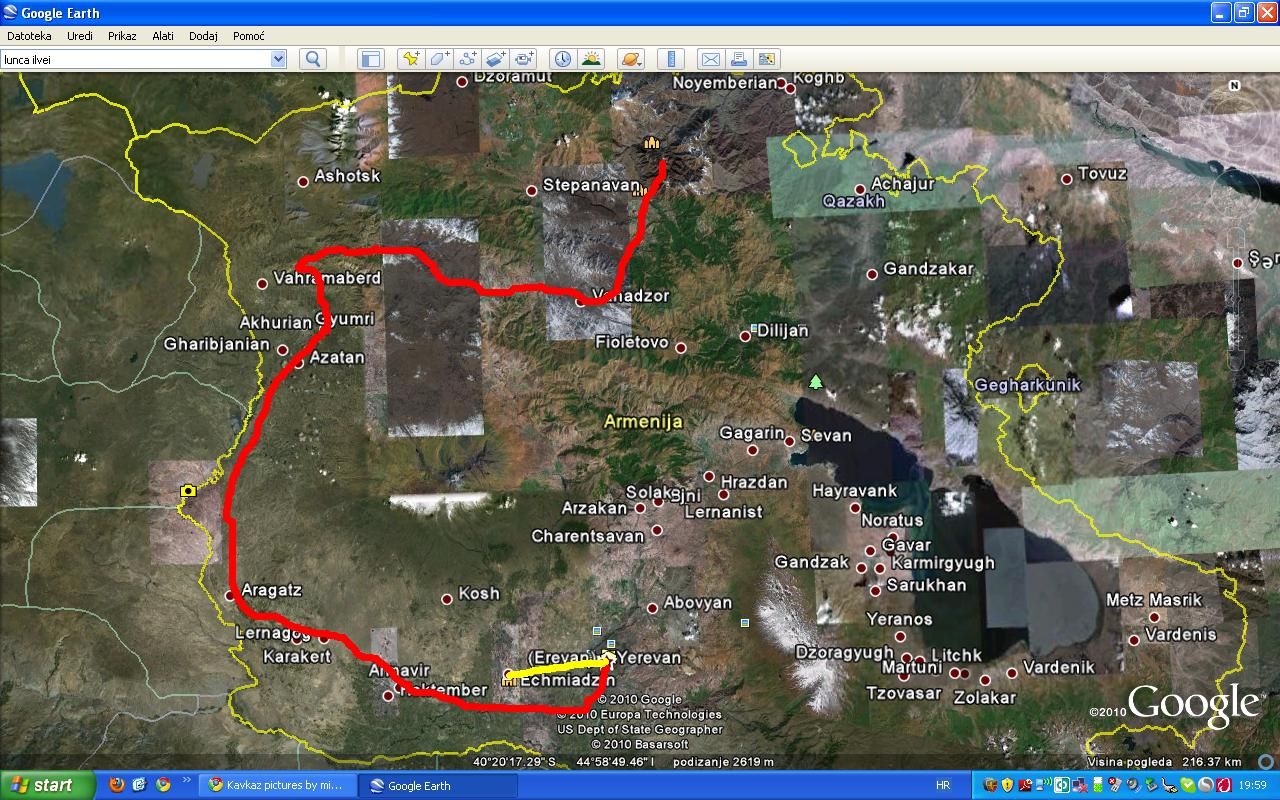Select the Noyemberian place label
The width and height of the screenshot is (1280, 800).
[725, 83]
